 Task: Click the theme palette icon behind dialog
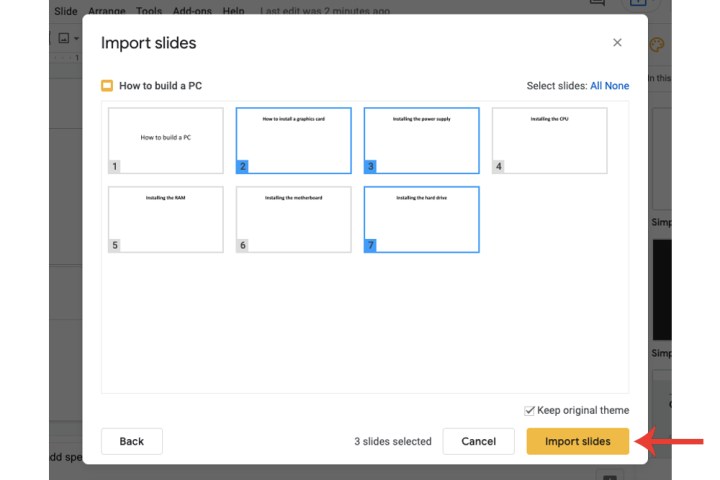pos(657,44)
